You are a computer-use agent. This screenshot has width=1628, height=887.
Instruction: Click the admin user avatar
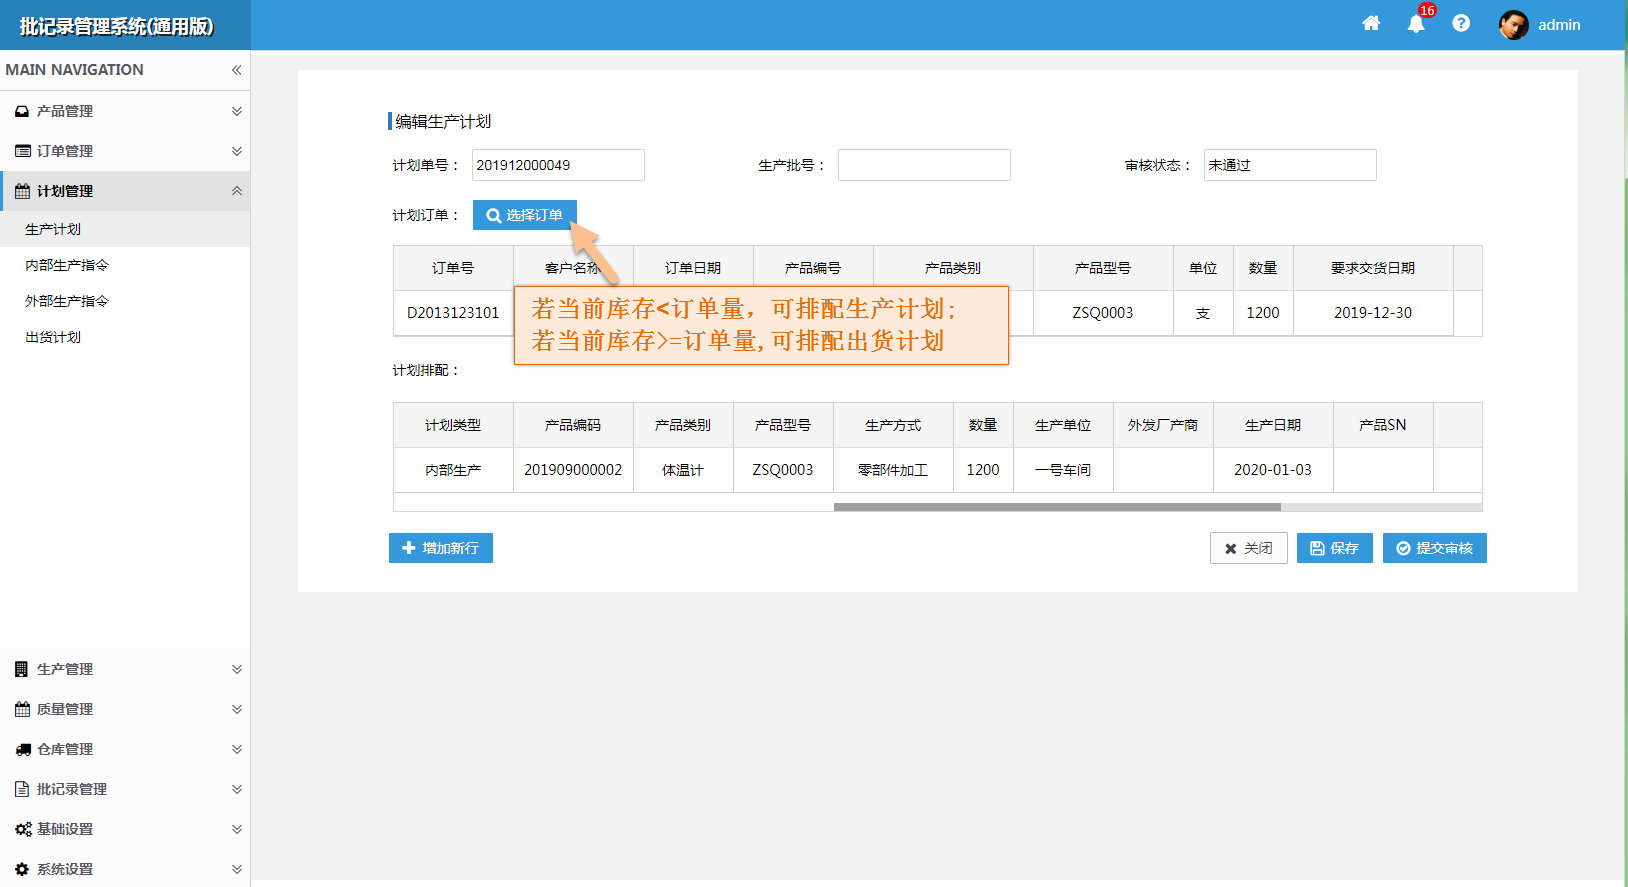[x=1513, y=25]
